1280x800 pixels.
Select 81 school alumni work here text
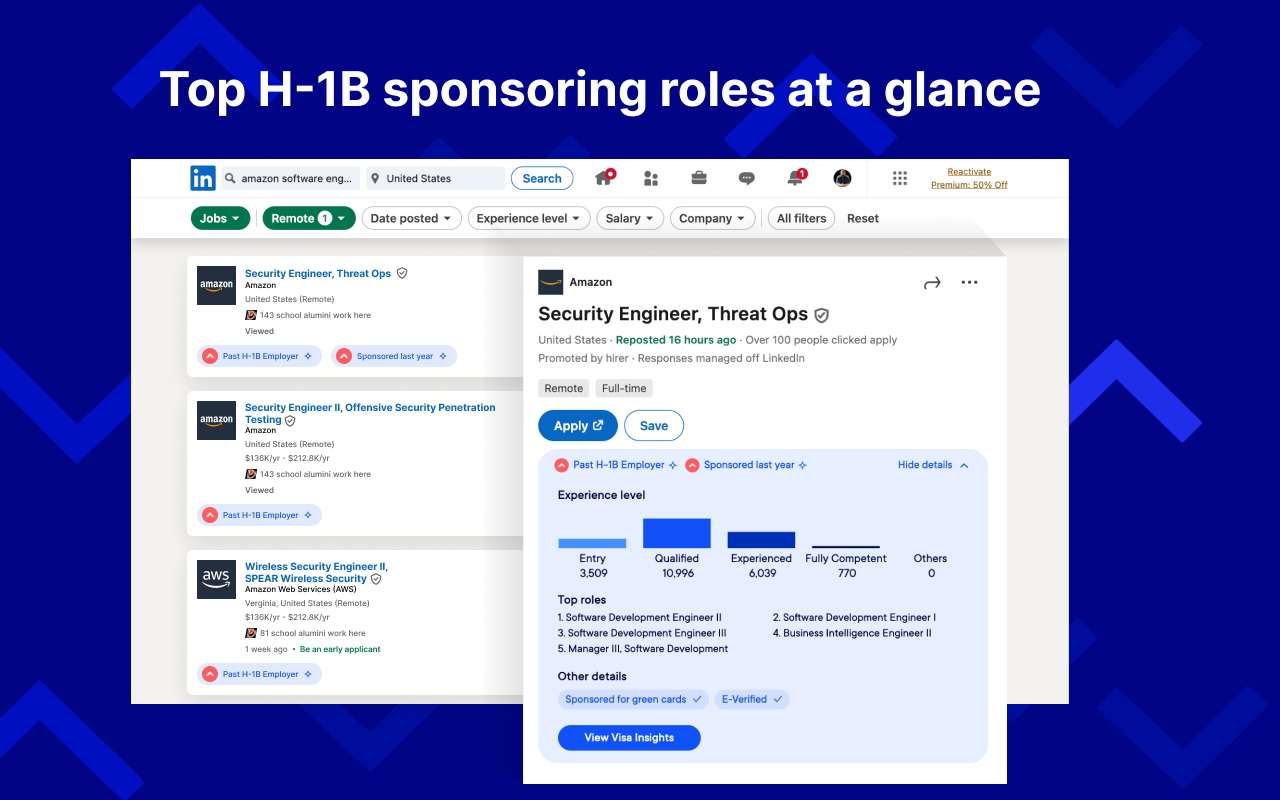313,633
